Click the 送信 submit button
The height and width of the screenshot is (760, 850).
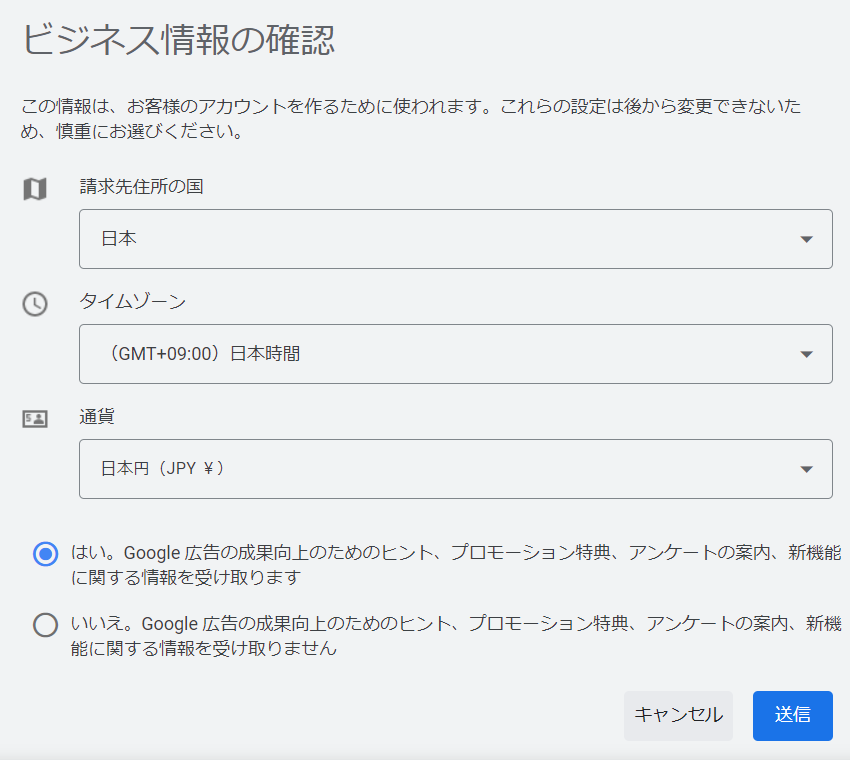click(x=793, y=716)
